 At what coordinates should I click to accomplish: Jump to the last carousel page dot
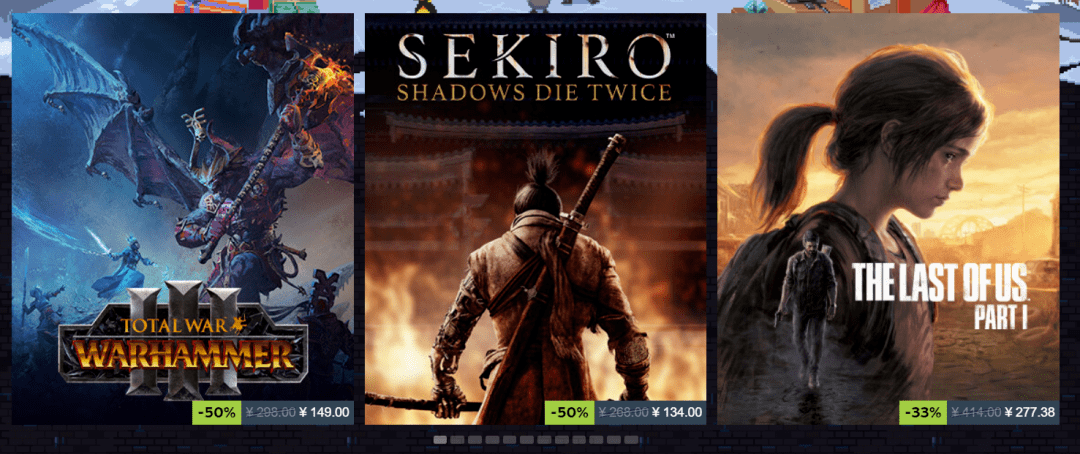coord(631,440)
